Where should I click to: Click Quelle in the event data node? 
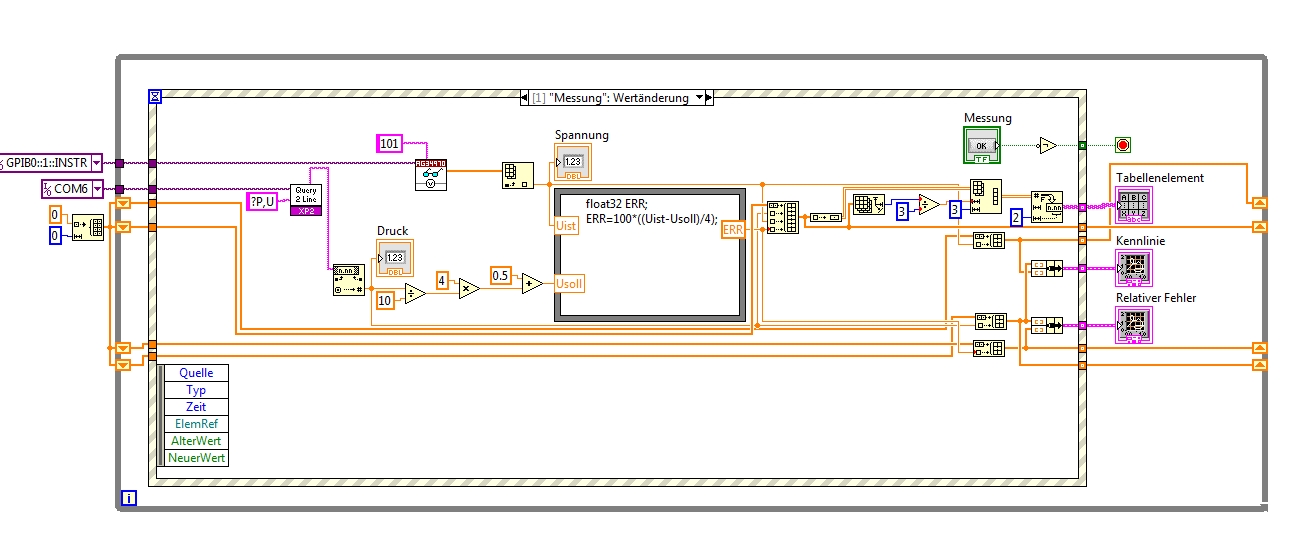(x=197, y=373)
